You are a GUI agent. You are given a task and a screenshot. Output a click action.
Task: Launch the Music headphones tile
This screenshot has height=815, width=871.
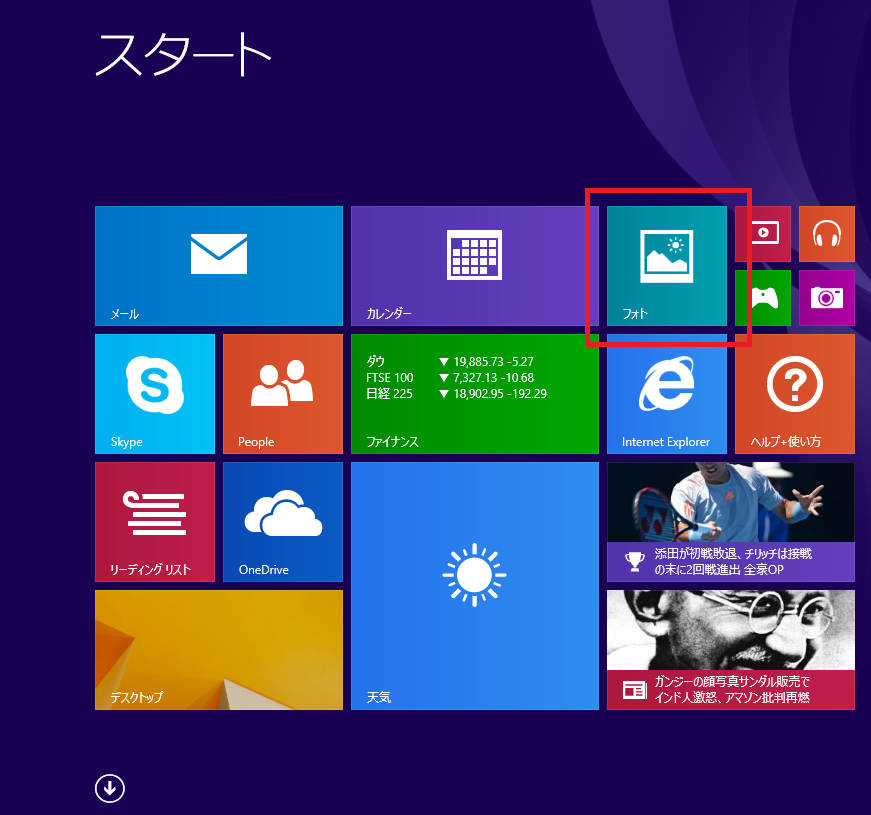(827, 233)
